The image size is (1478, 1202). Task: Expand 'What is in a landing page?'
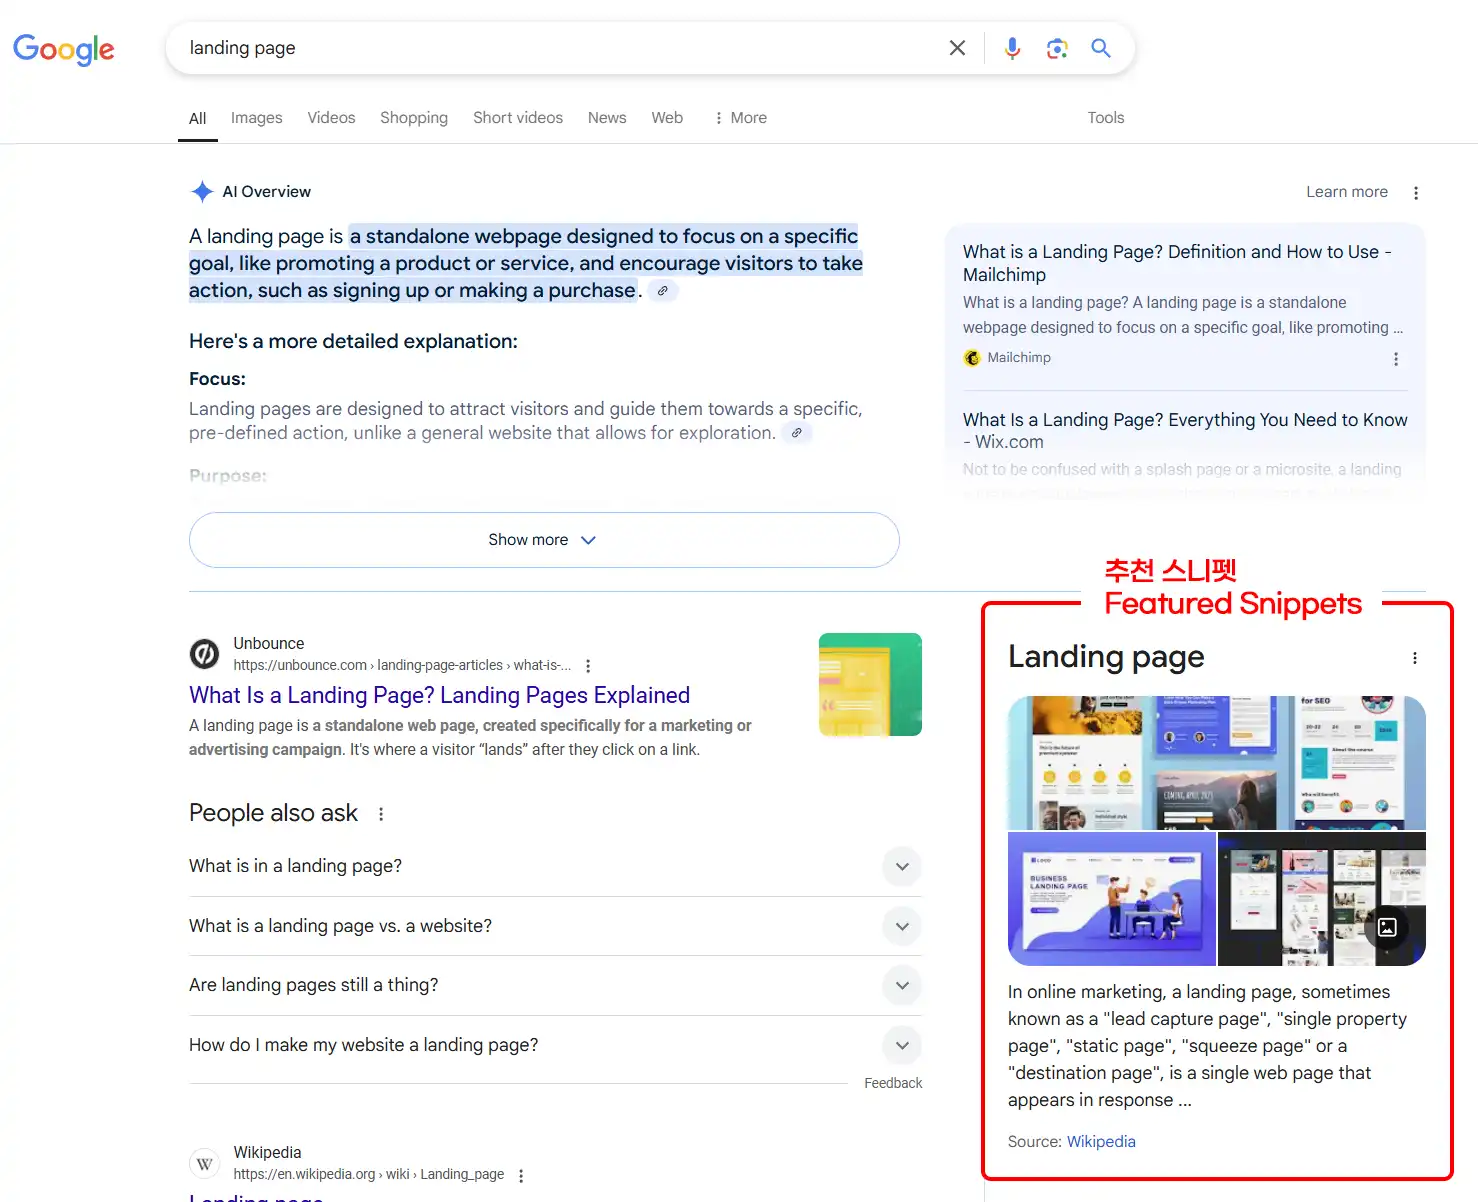pos(901,866)
